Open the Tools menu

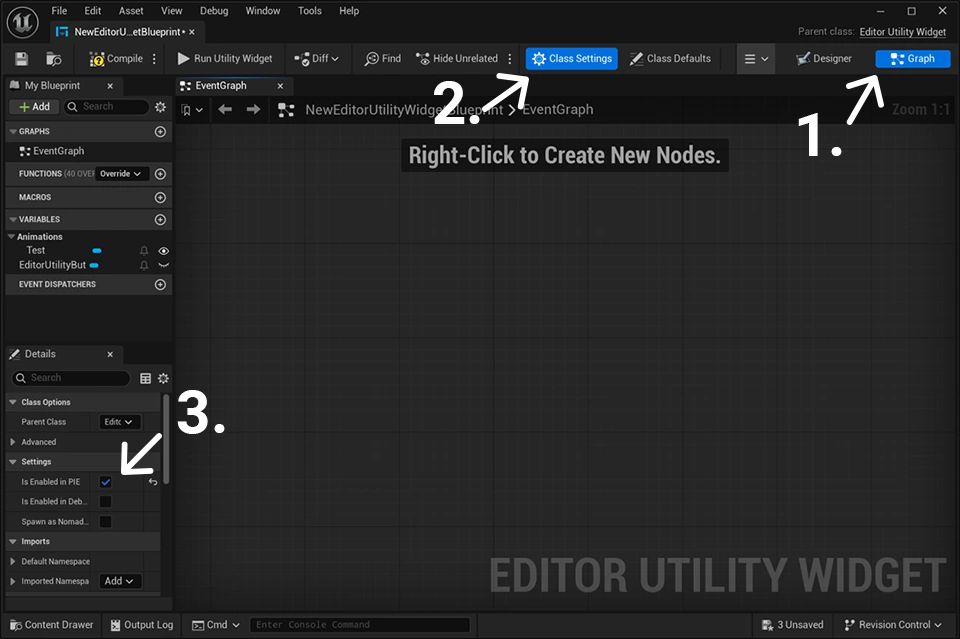point(309,11)
